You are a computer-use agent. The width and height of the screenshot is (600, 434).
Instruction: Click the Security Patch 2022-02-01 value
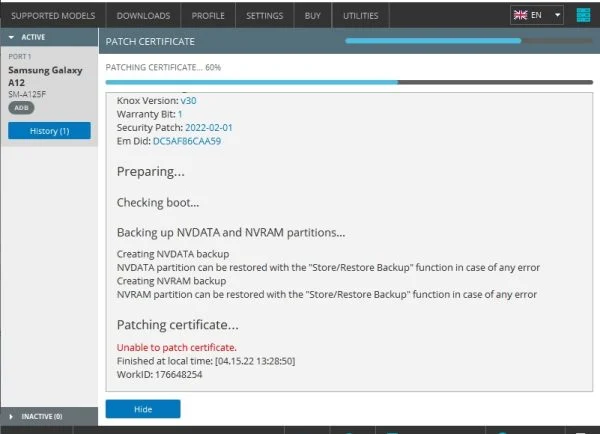click(x=201, y=128)
